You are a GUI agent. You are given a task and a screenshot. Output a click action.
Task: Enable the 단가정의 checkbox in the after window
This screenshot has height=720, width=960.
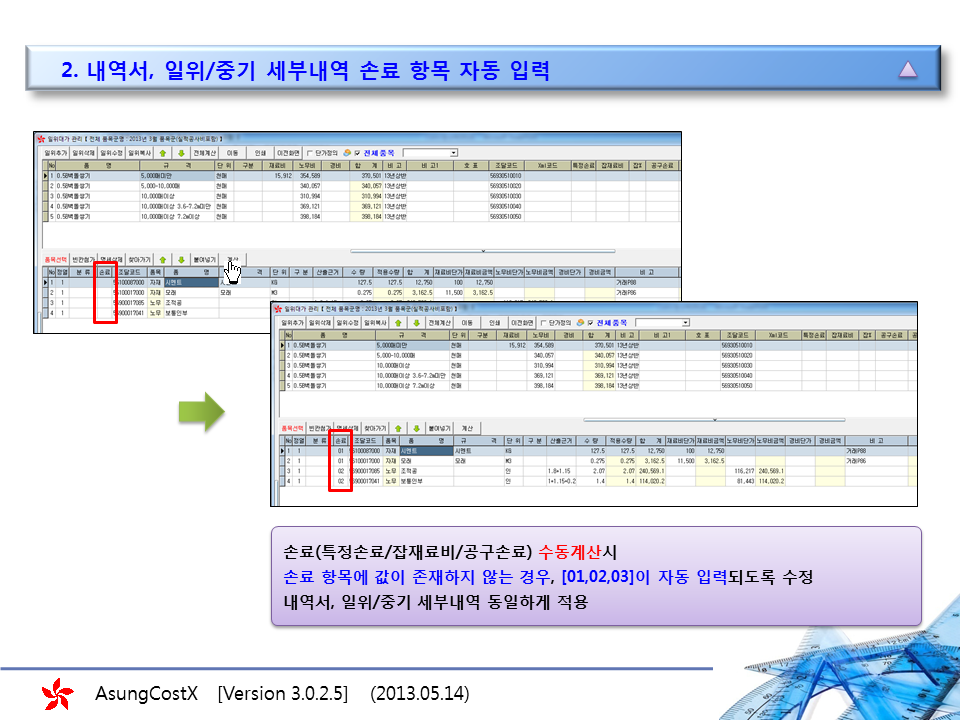(x=543, y=323)
